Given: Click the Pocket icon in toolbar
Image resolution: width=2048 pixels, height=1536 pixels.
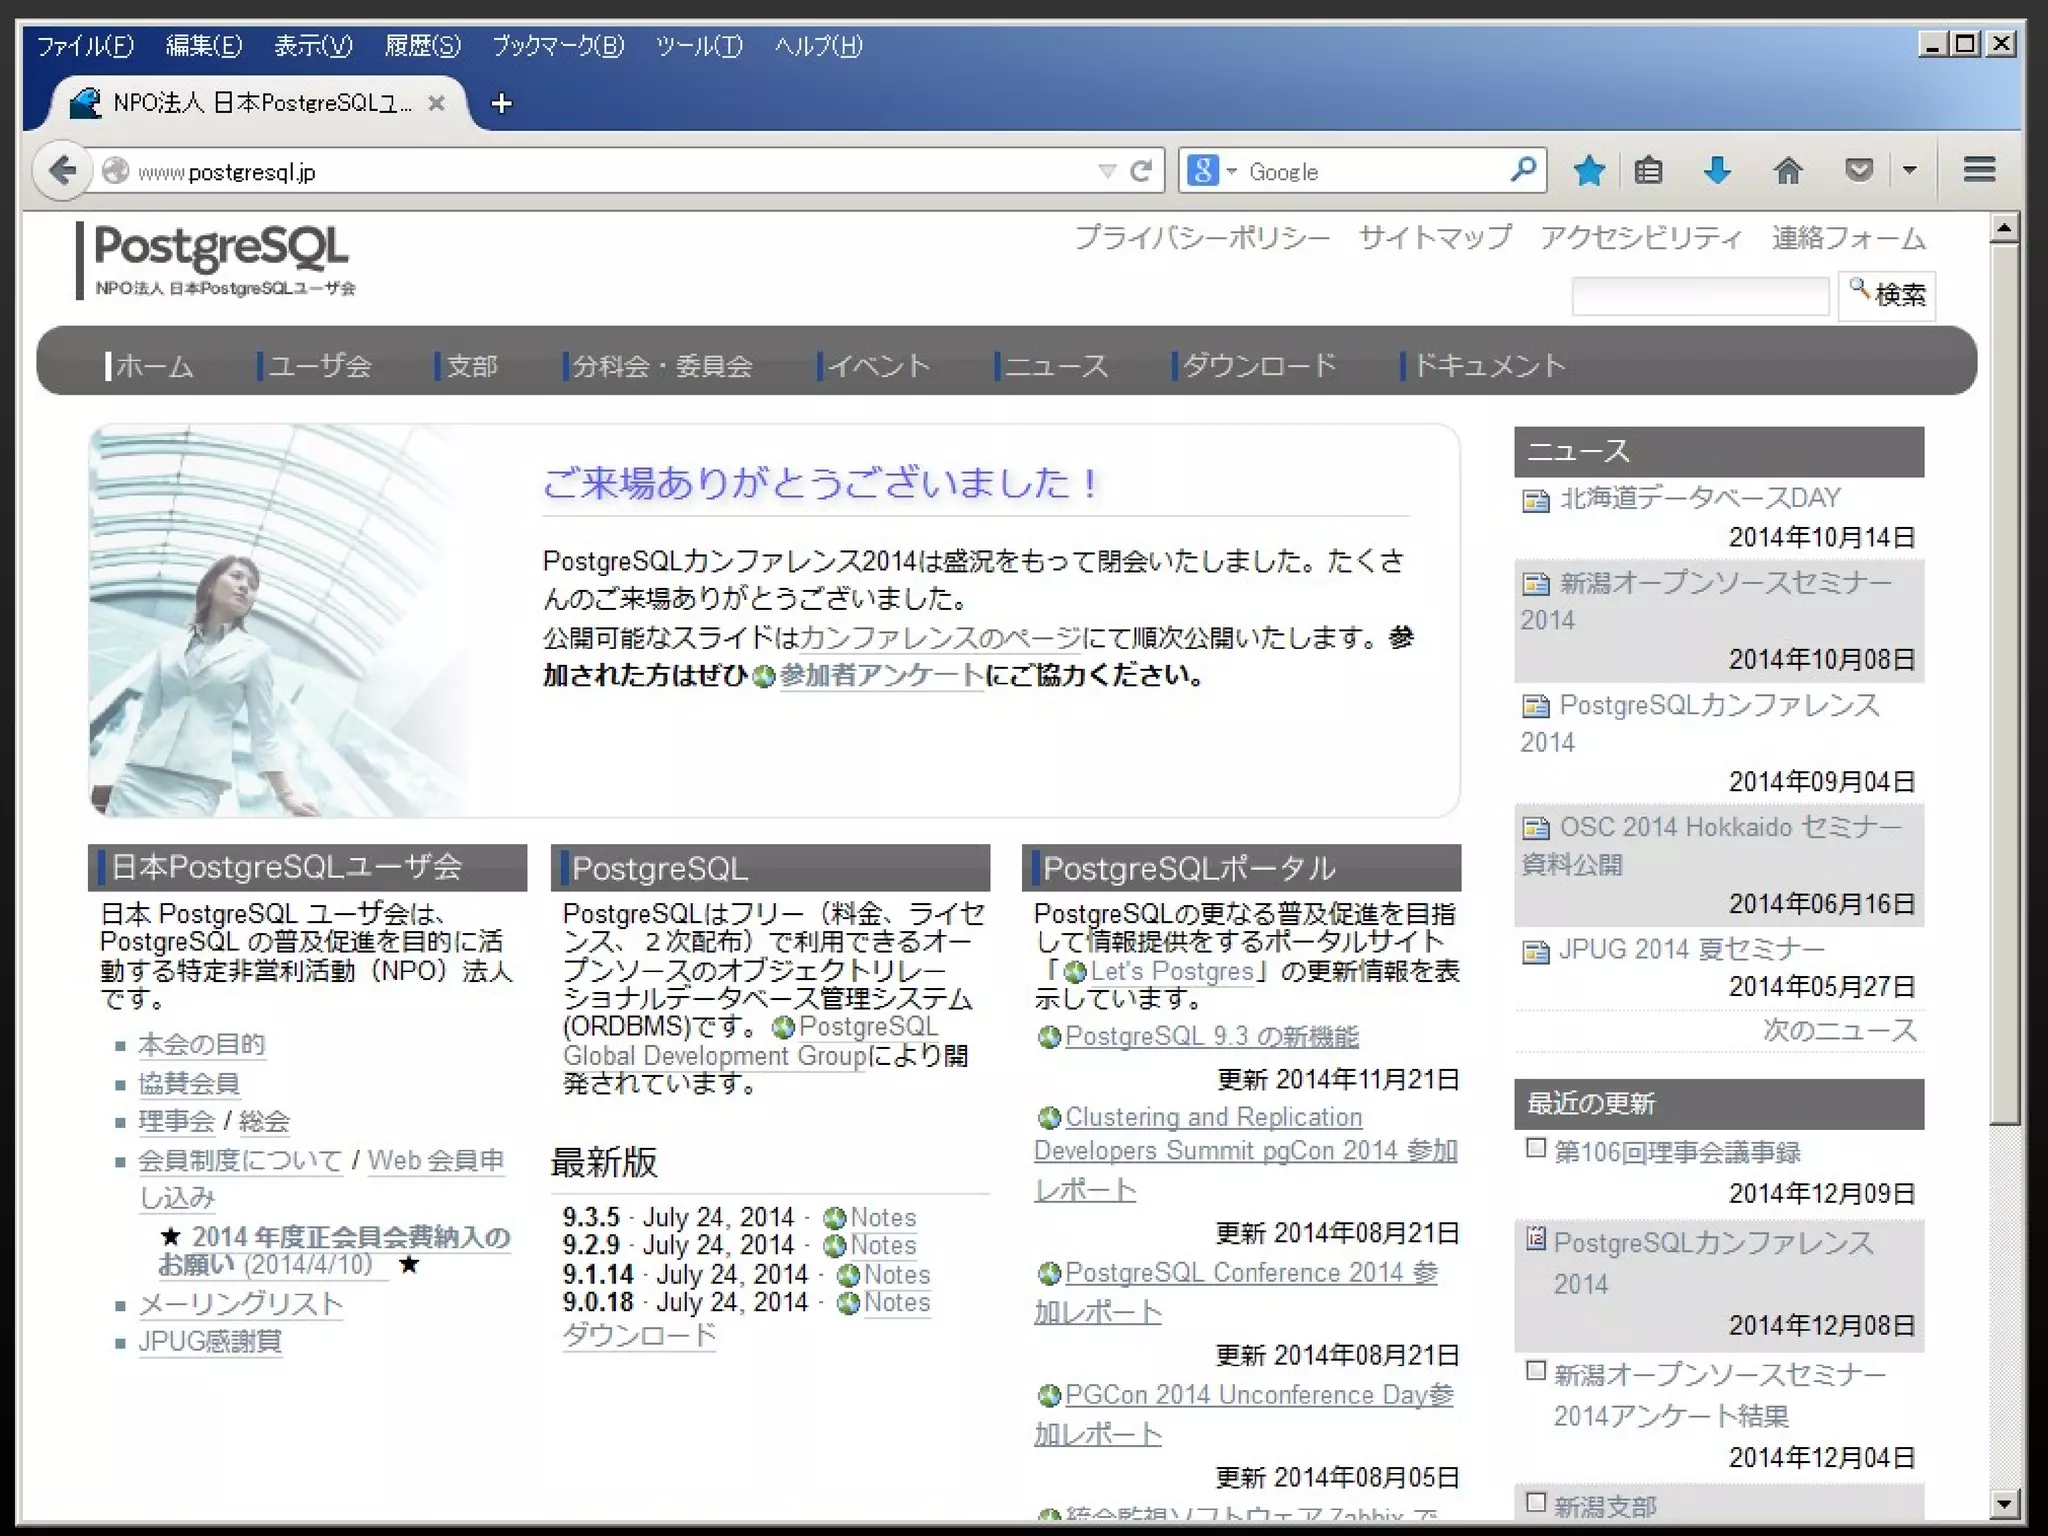Looking at the screenshot, I should pos(1858,171).
